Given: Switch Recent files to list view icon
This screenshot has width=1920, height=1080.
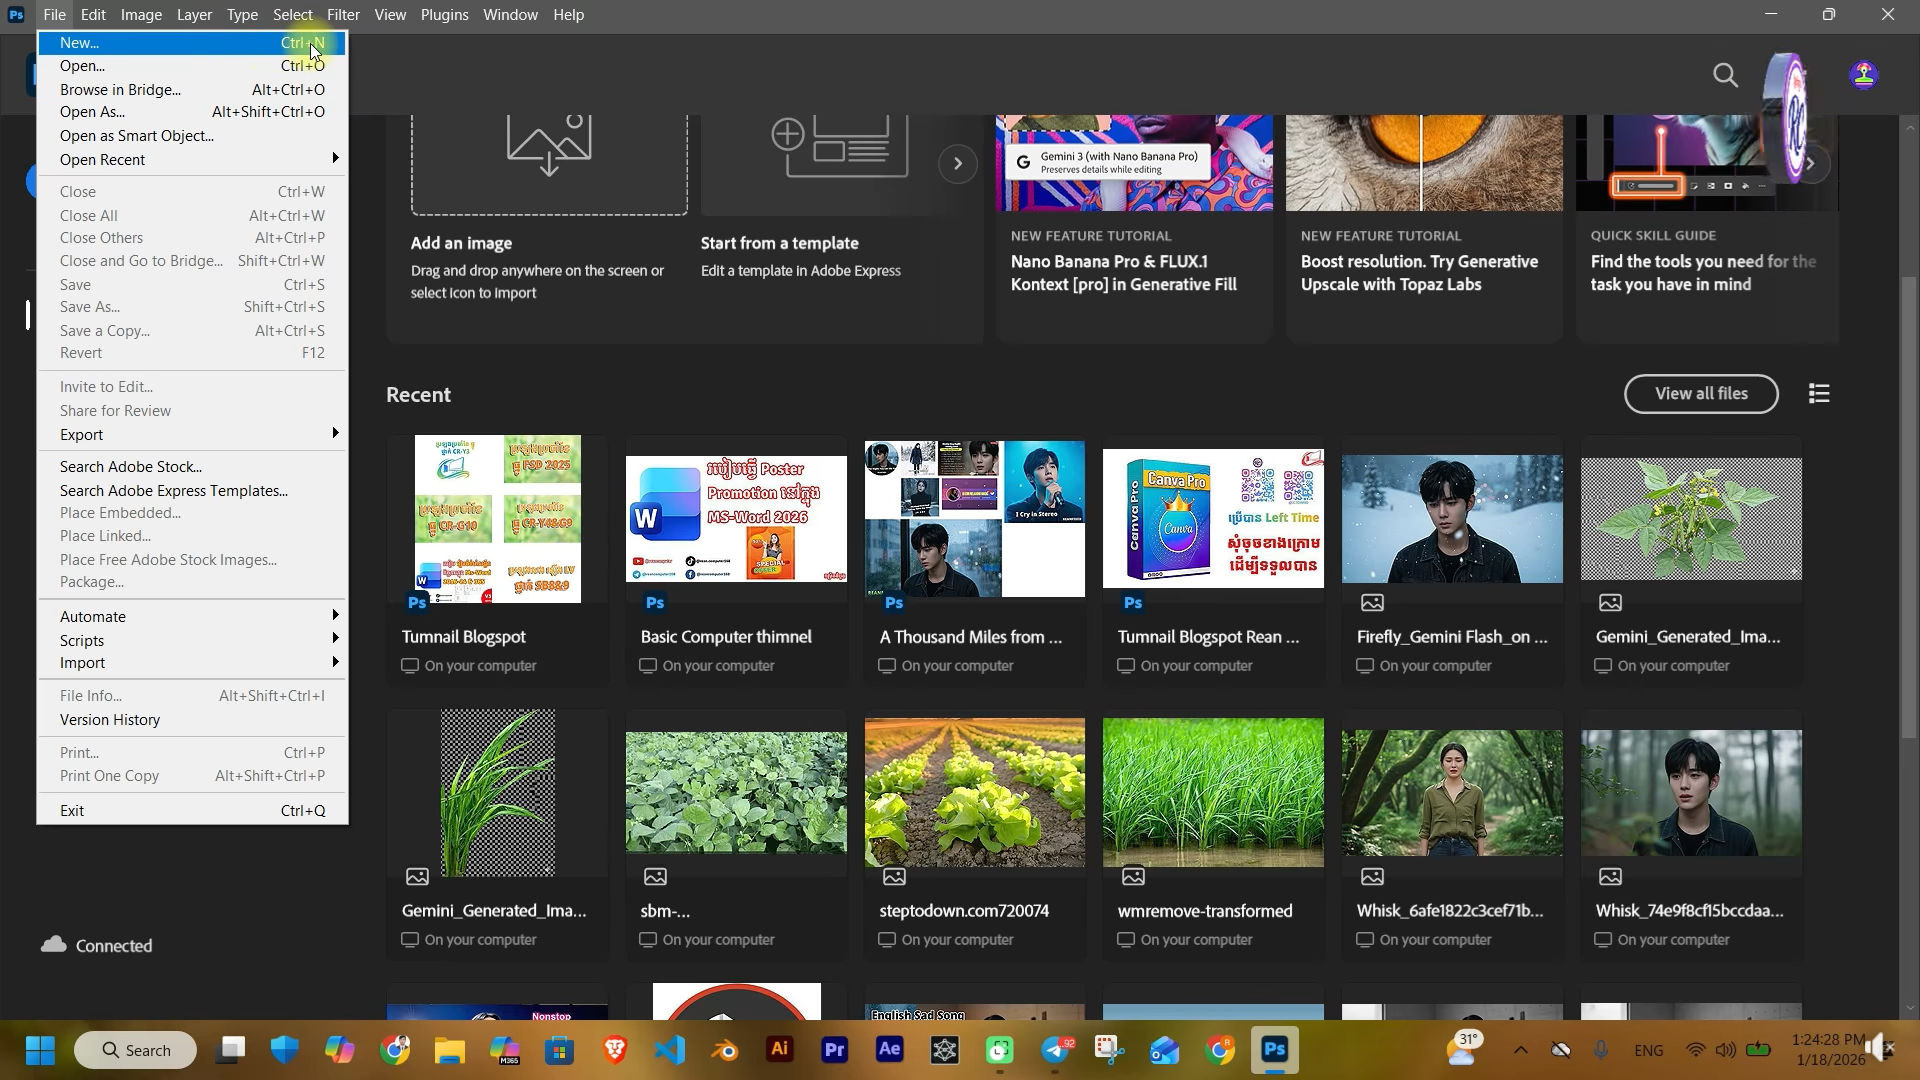Looking at the screenshot, I should pos(1819,394).
